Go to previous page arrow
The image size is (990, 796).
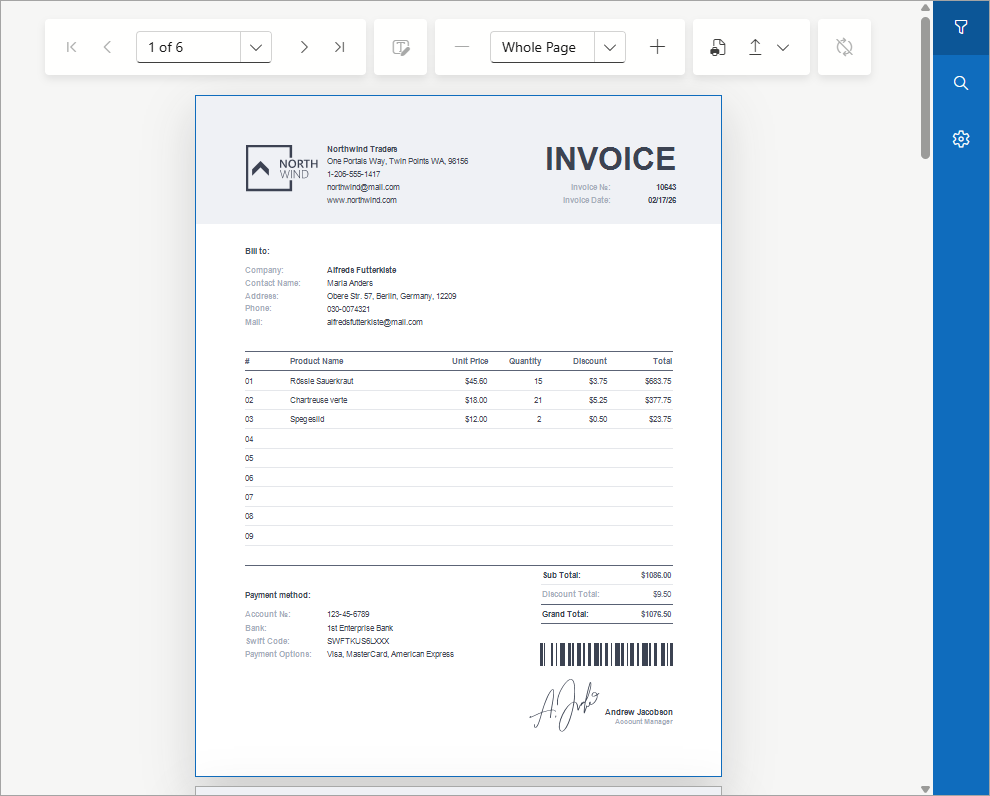[107, 47]
